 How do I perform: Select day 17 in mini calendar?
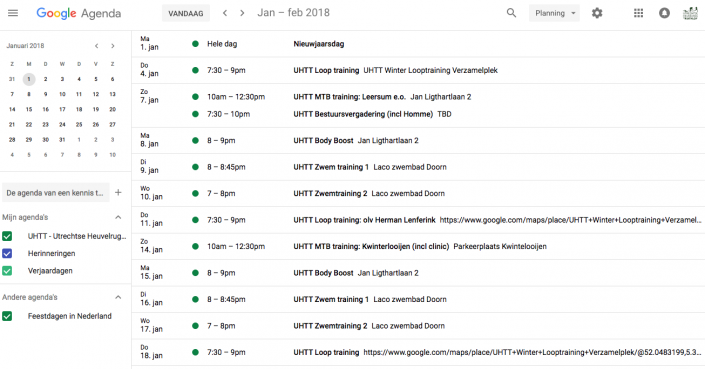[62, 109]
